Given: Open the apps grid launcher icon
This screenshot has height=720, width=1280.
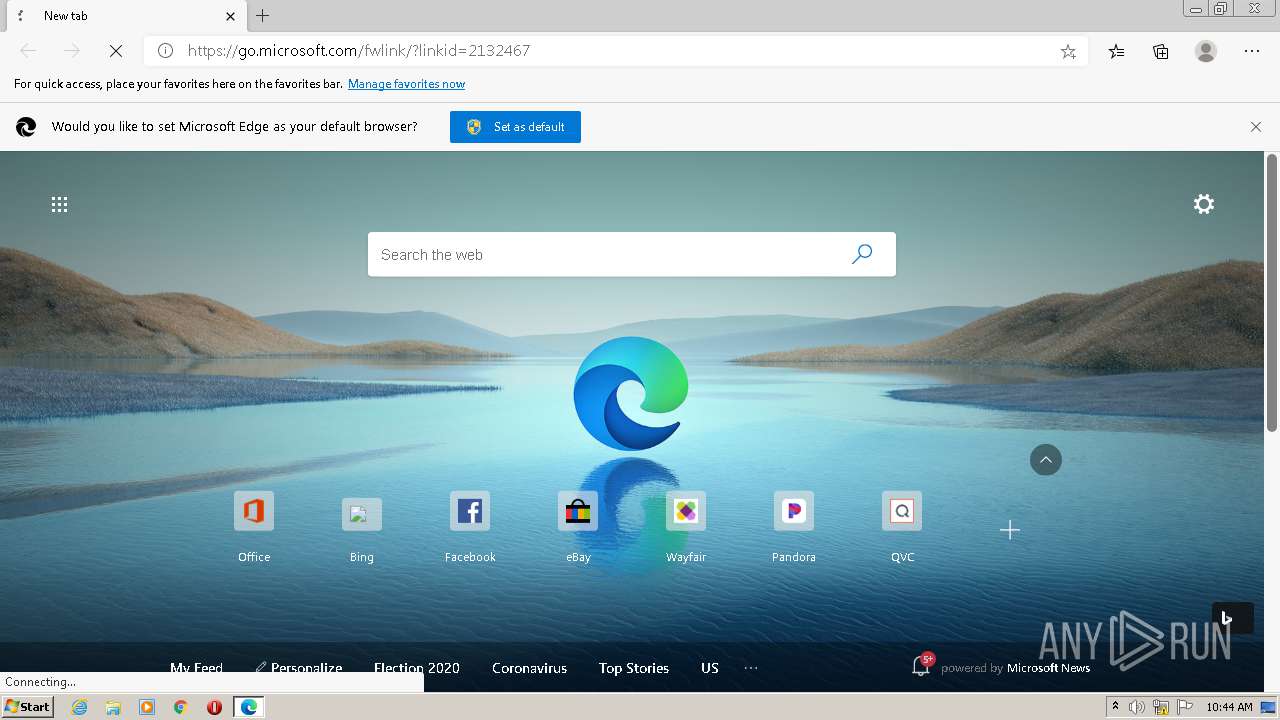Looking at the screenshot, I should coord(59,204).
